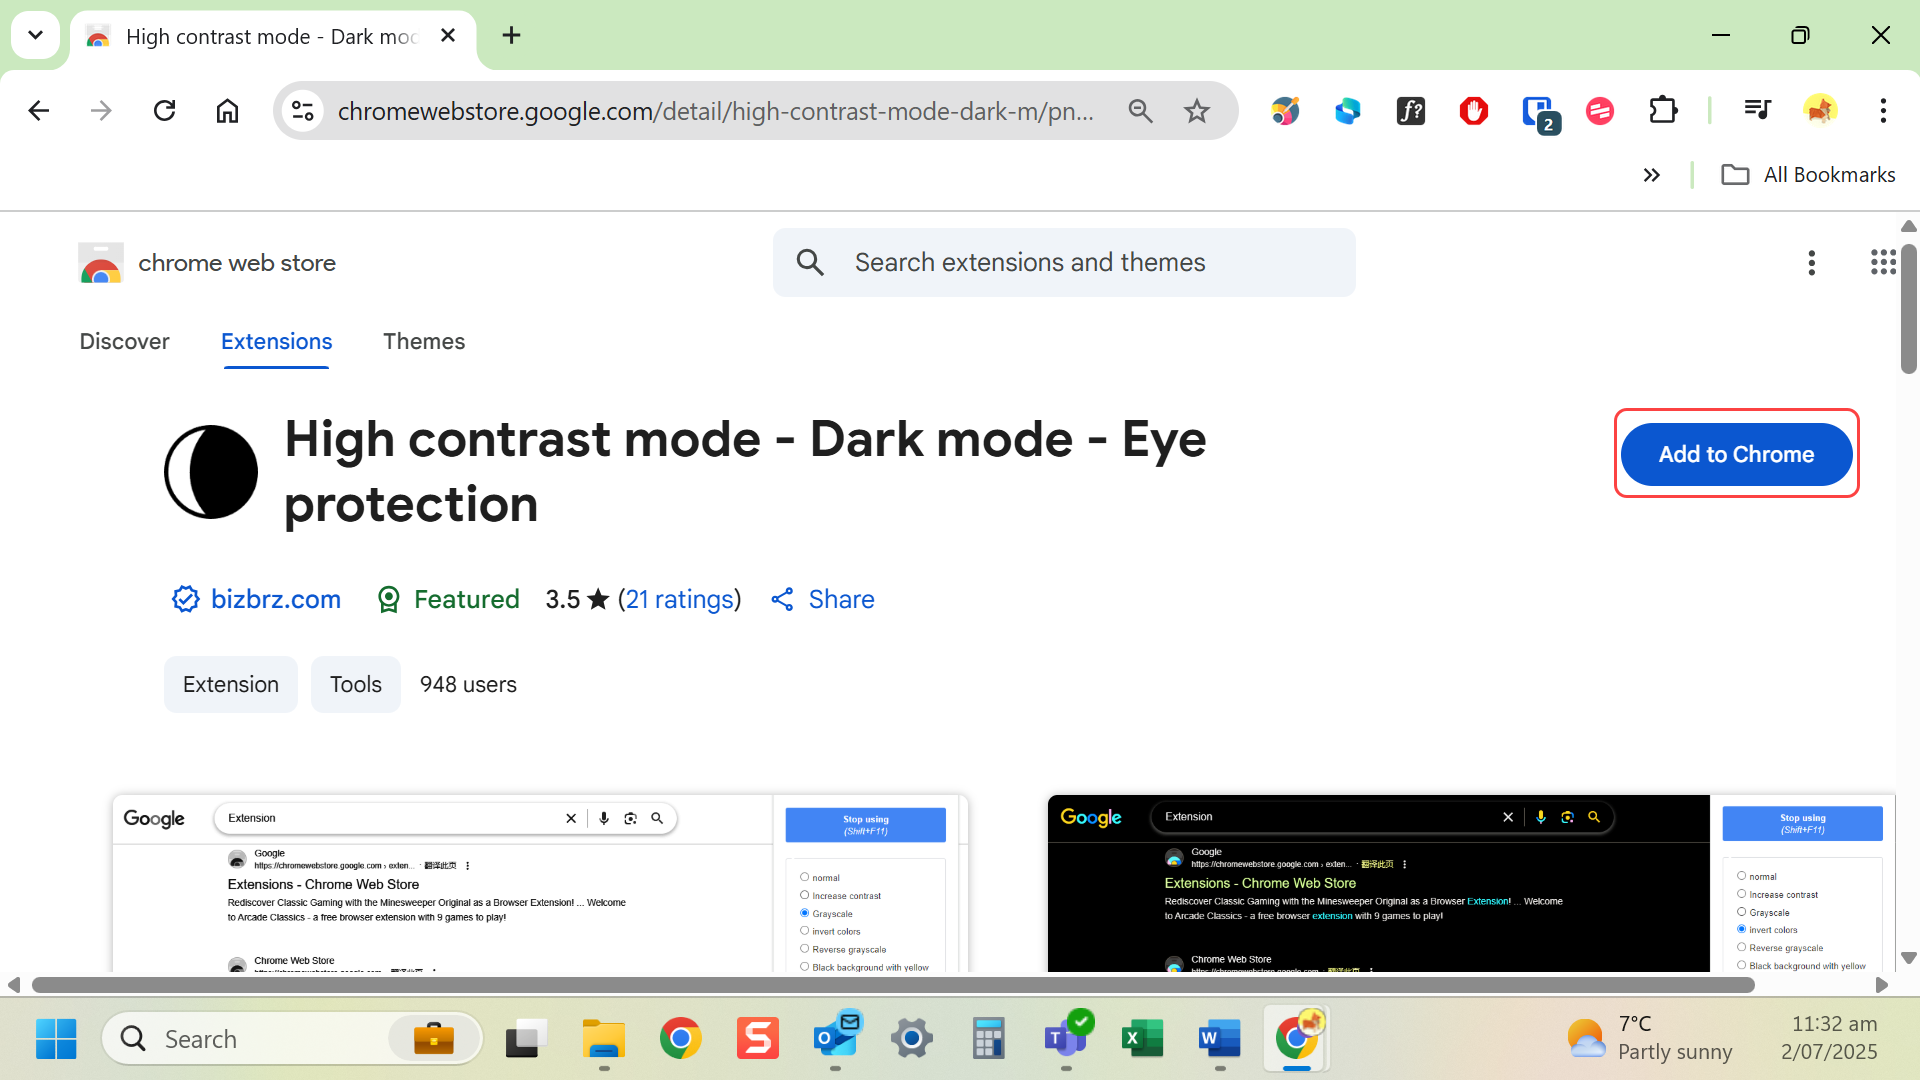Open the red hand ad blocker extension
Viewport: 1920px width, 1080px height.
click(x=1474, y=111)
